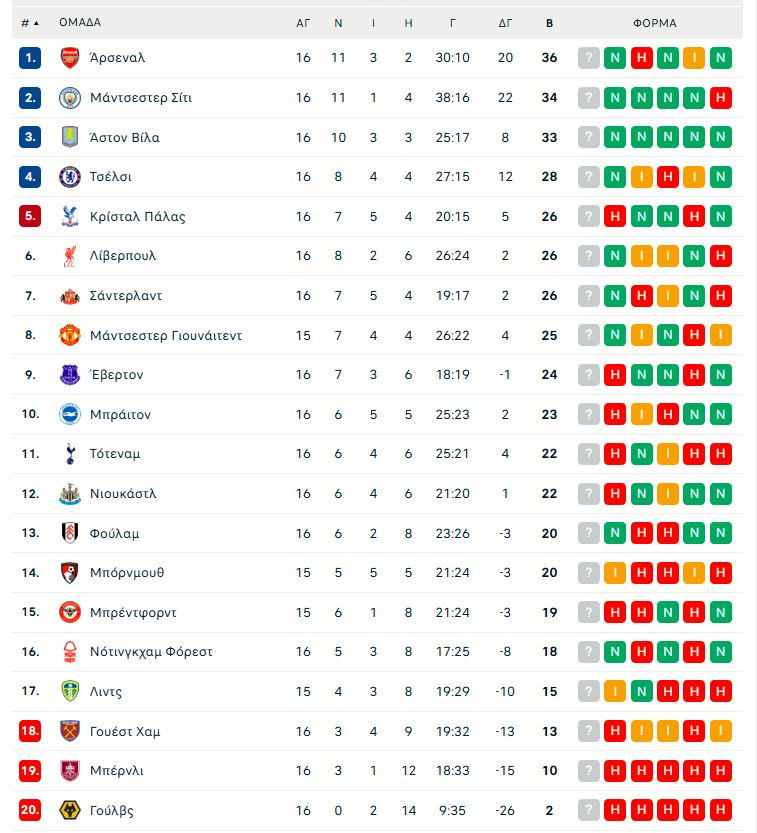The width and height of the screenshot is (757, 833).
Task: Click the Everton club crest icon
Action: point(69,375)
